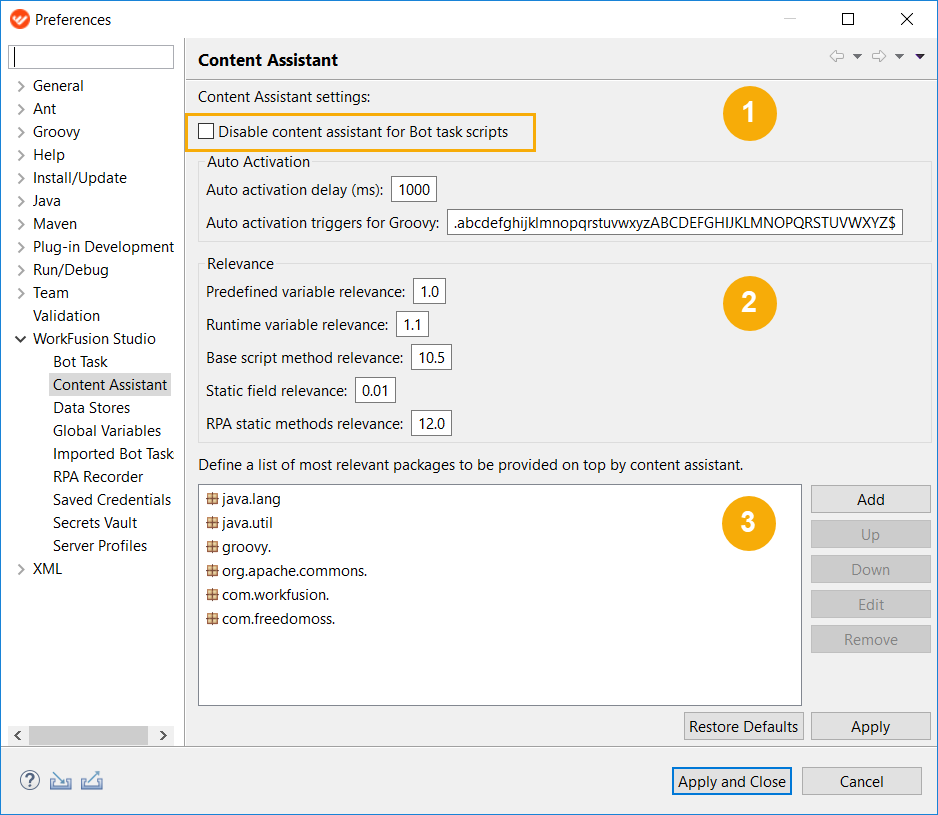Click the forward navigation arrow icon

(x=879, y=56)
